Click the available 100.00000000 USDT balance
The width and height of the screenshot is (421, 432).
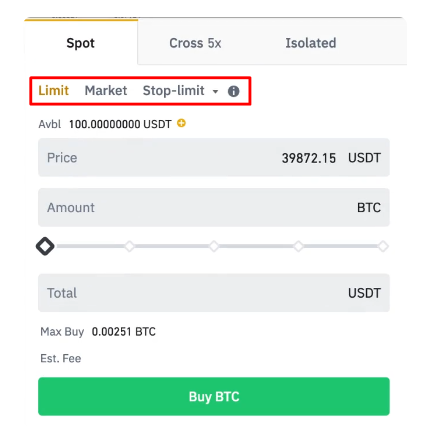click(120, 124)
